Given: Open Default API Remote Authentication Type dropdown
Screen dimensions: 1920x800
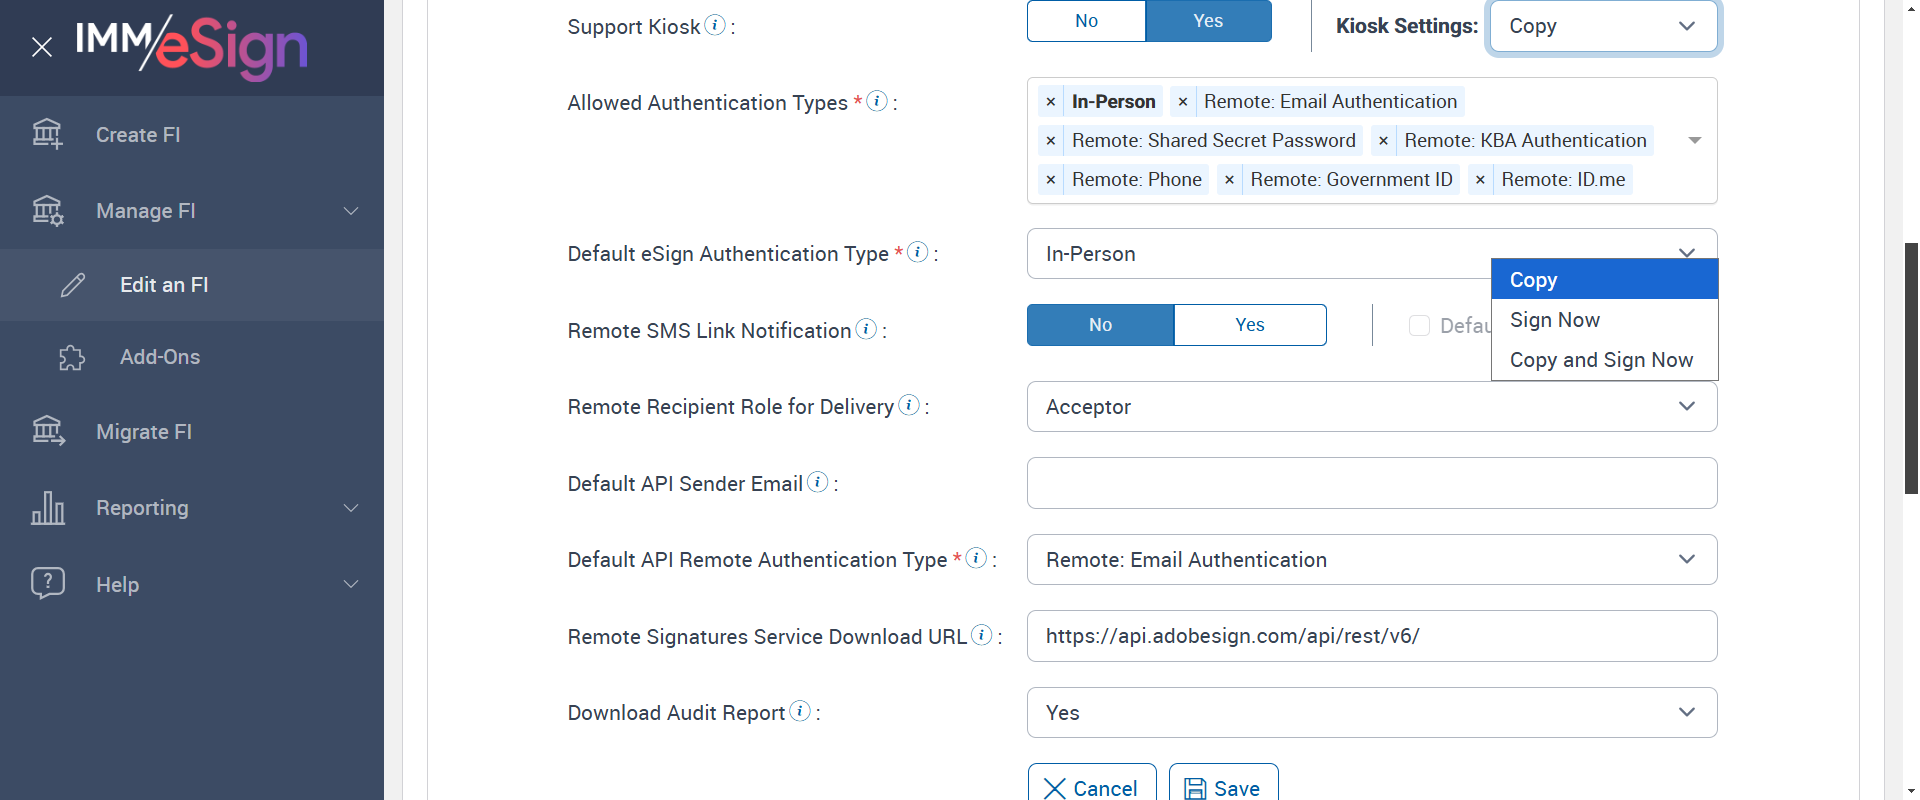Looking at the screenshot, I should (1371, 560).
